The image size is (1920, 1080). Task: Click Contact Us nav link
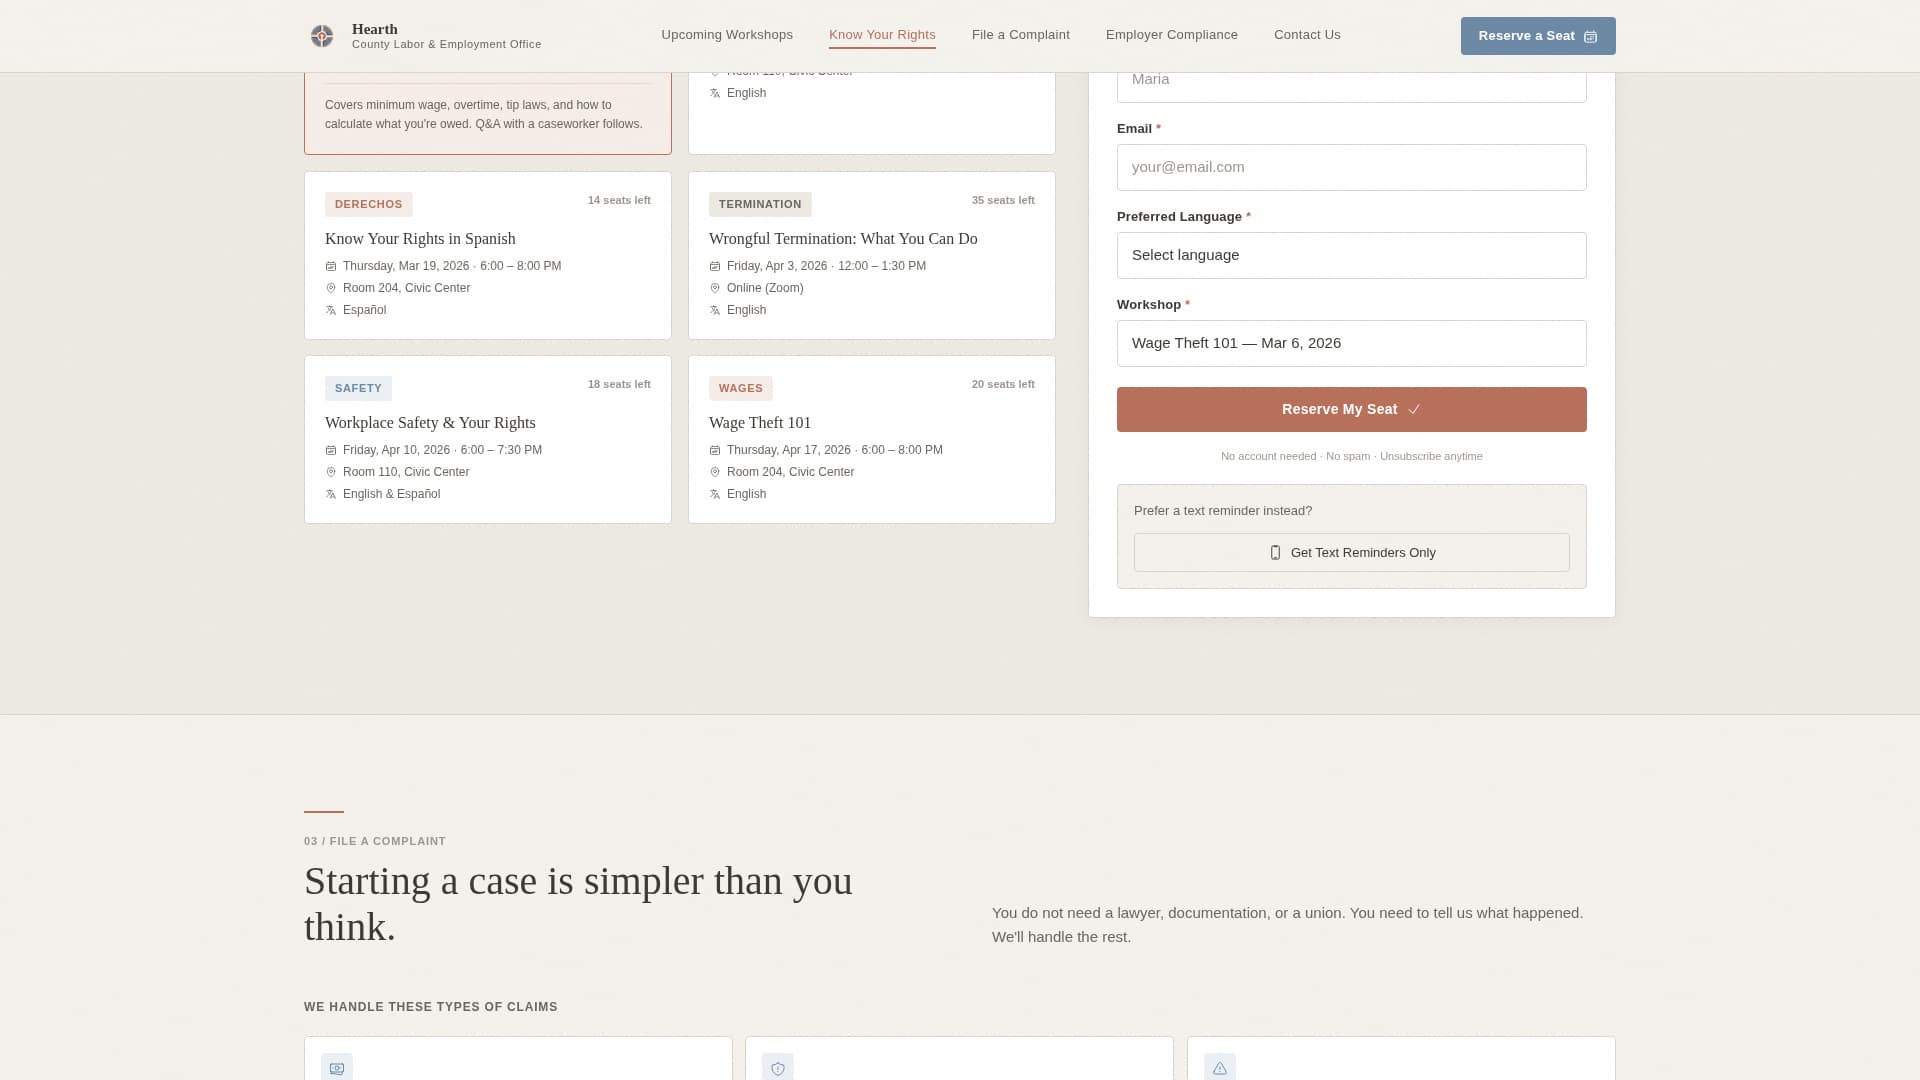coord(1307,35)
